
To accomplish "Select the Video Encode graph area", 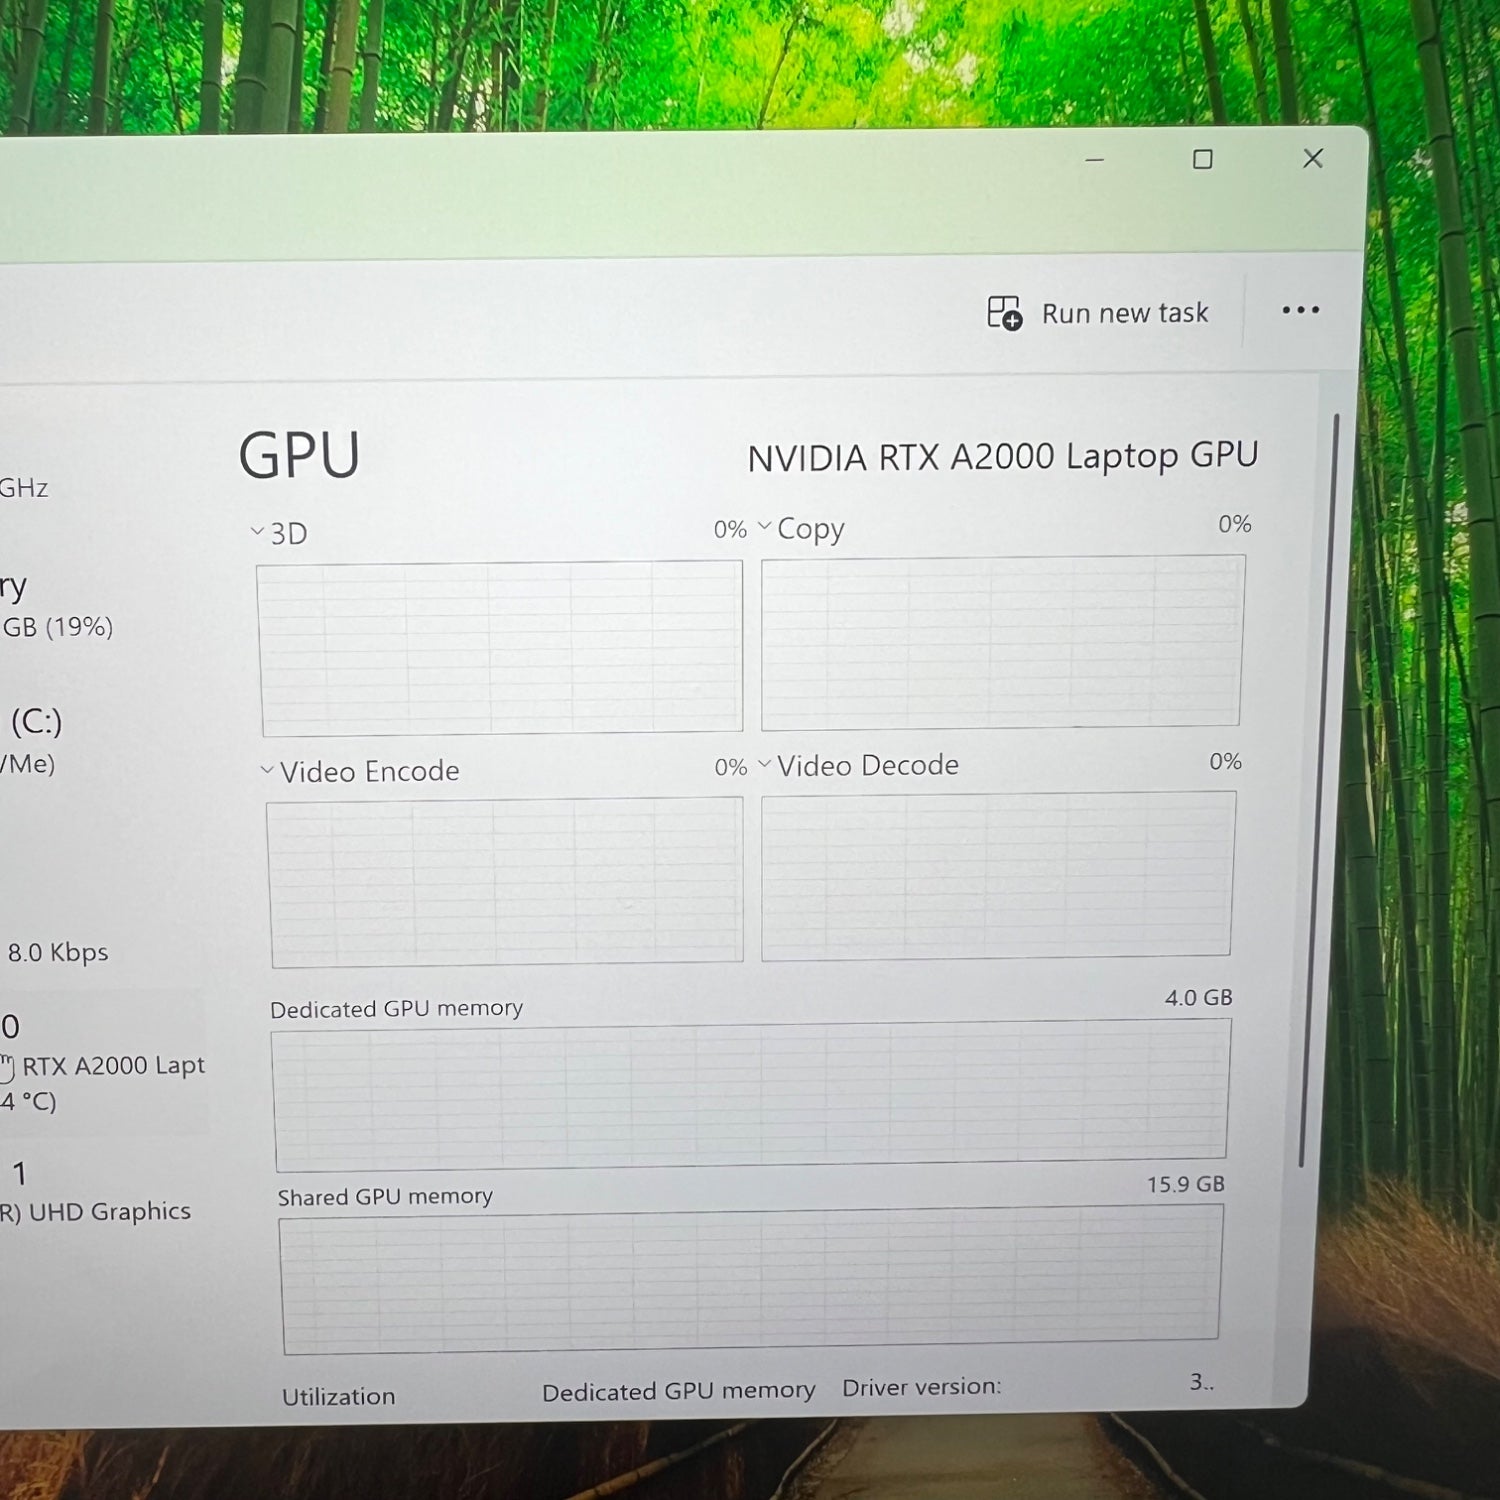I will pos(506,881).
